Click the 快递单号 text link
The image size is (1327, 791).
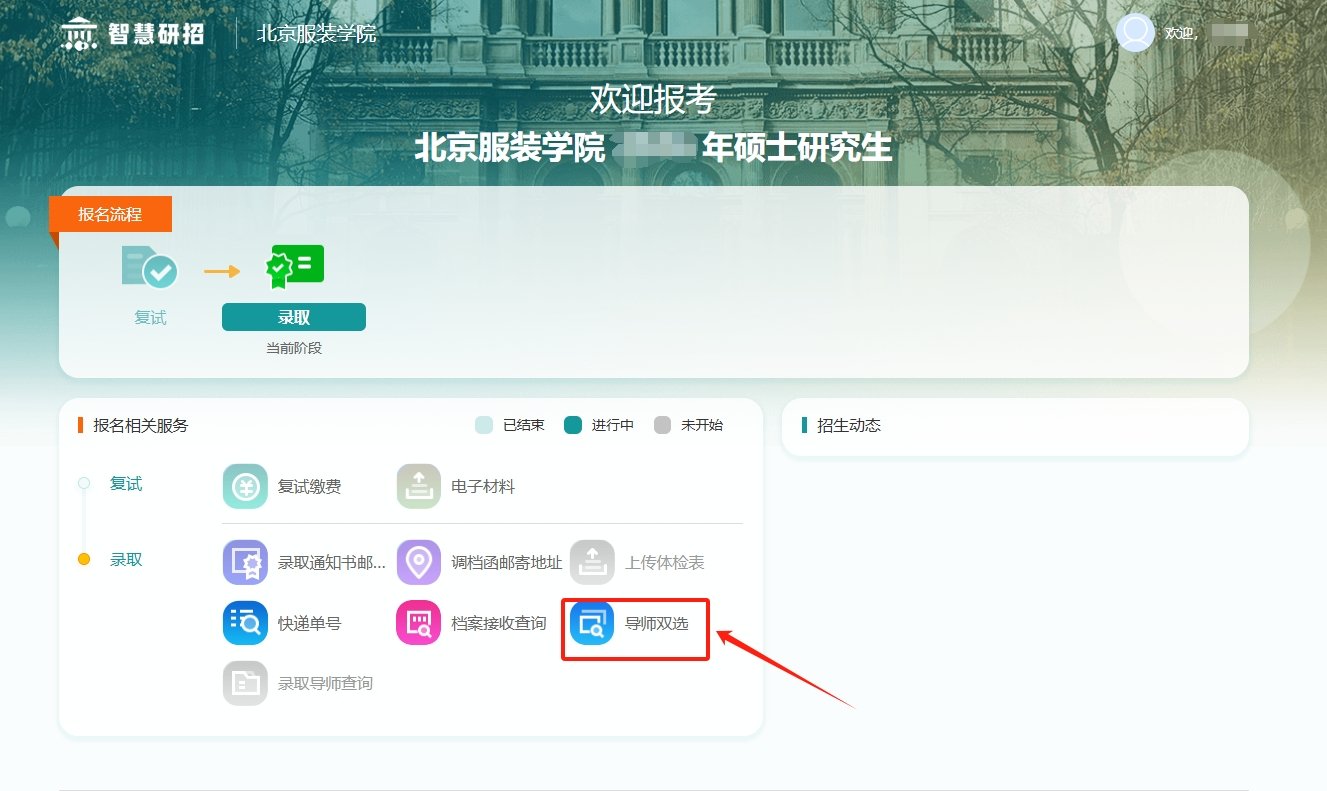(309, 624)
